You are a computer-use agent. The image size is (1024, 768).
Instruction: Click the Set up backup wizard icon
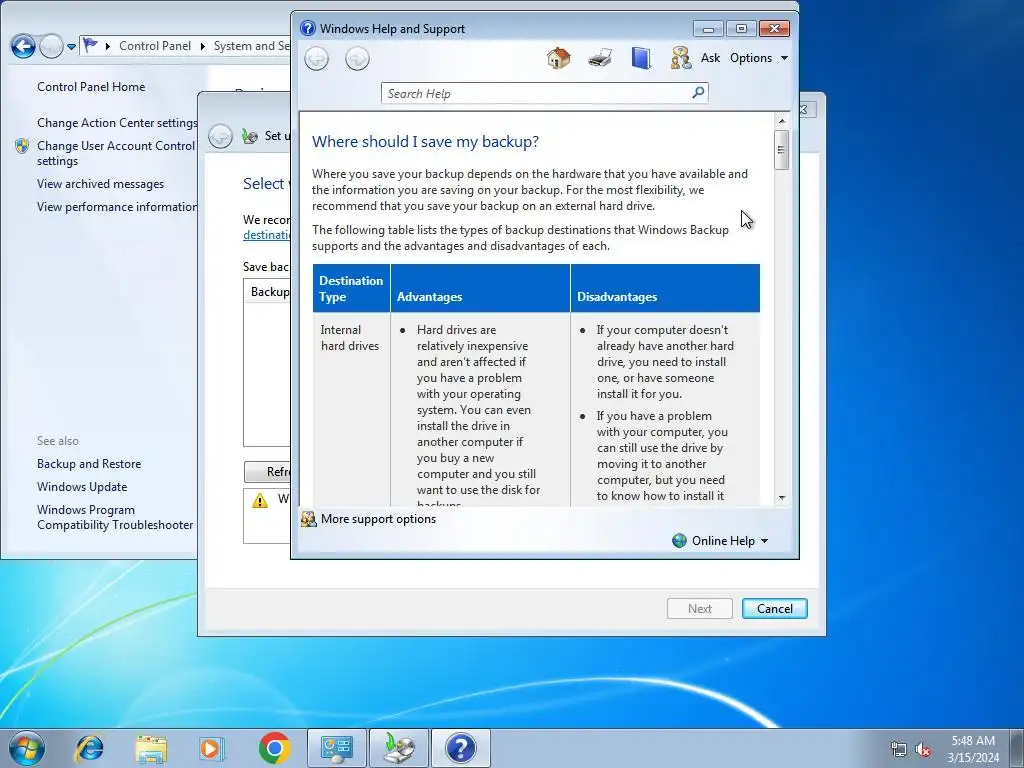[249, 136]
